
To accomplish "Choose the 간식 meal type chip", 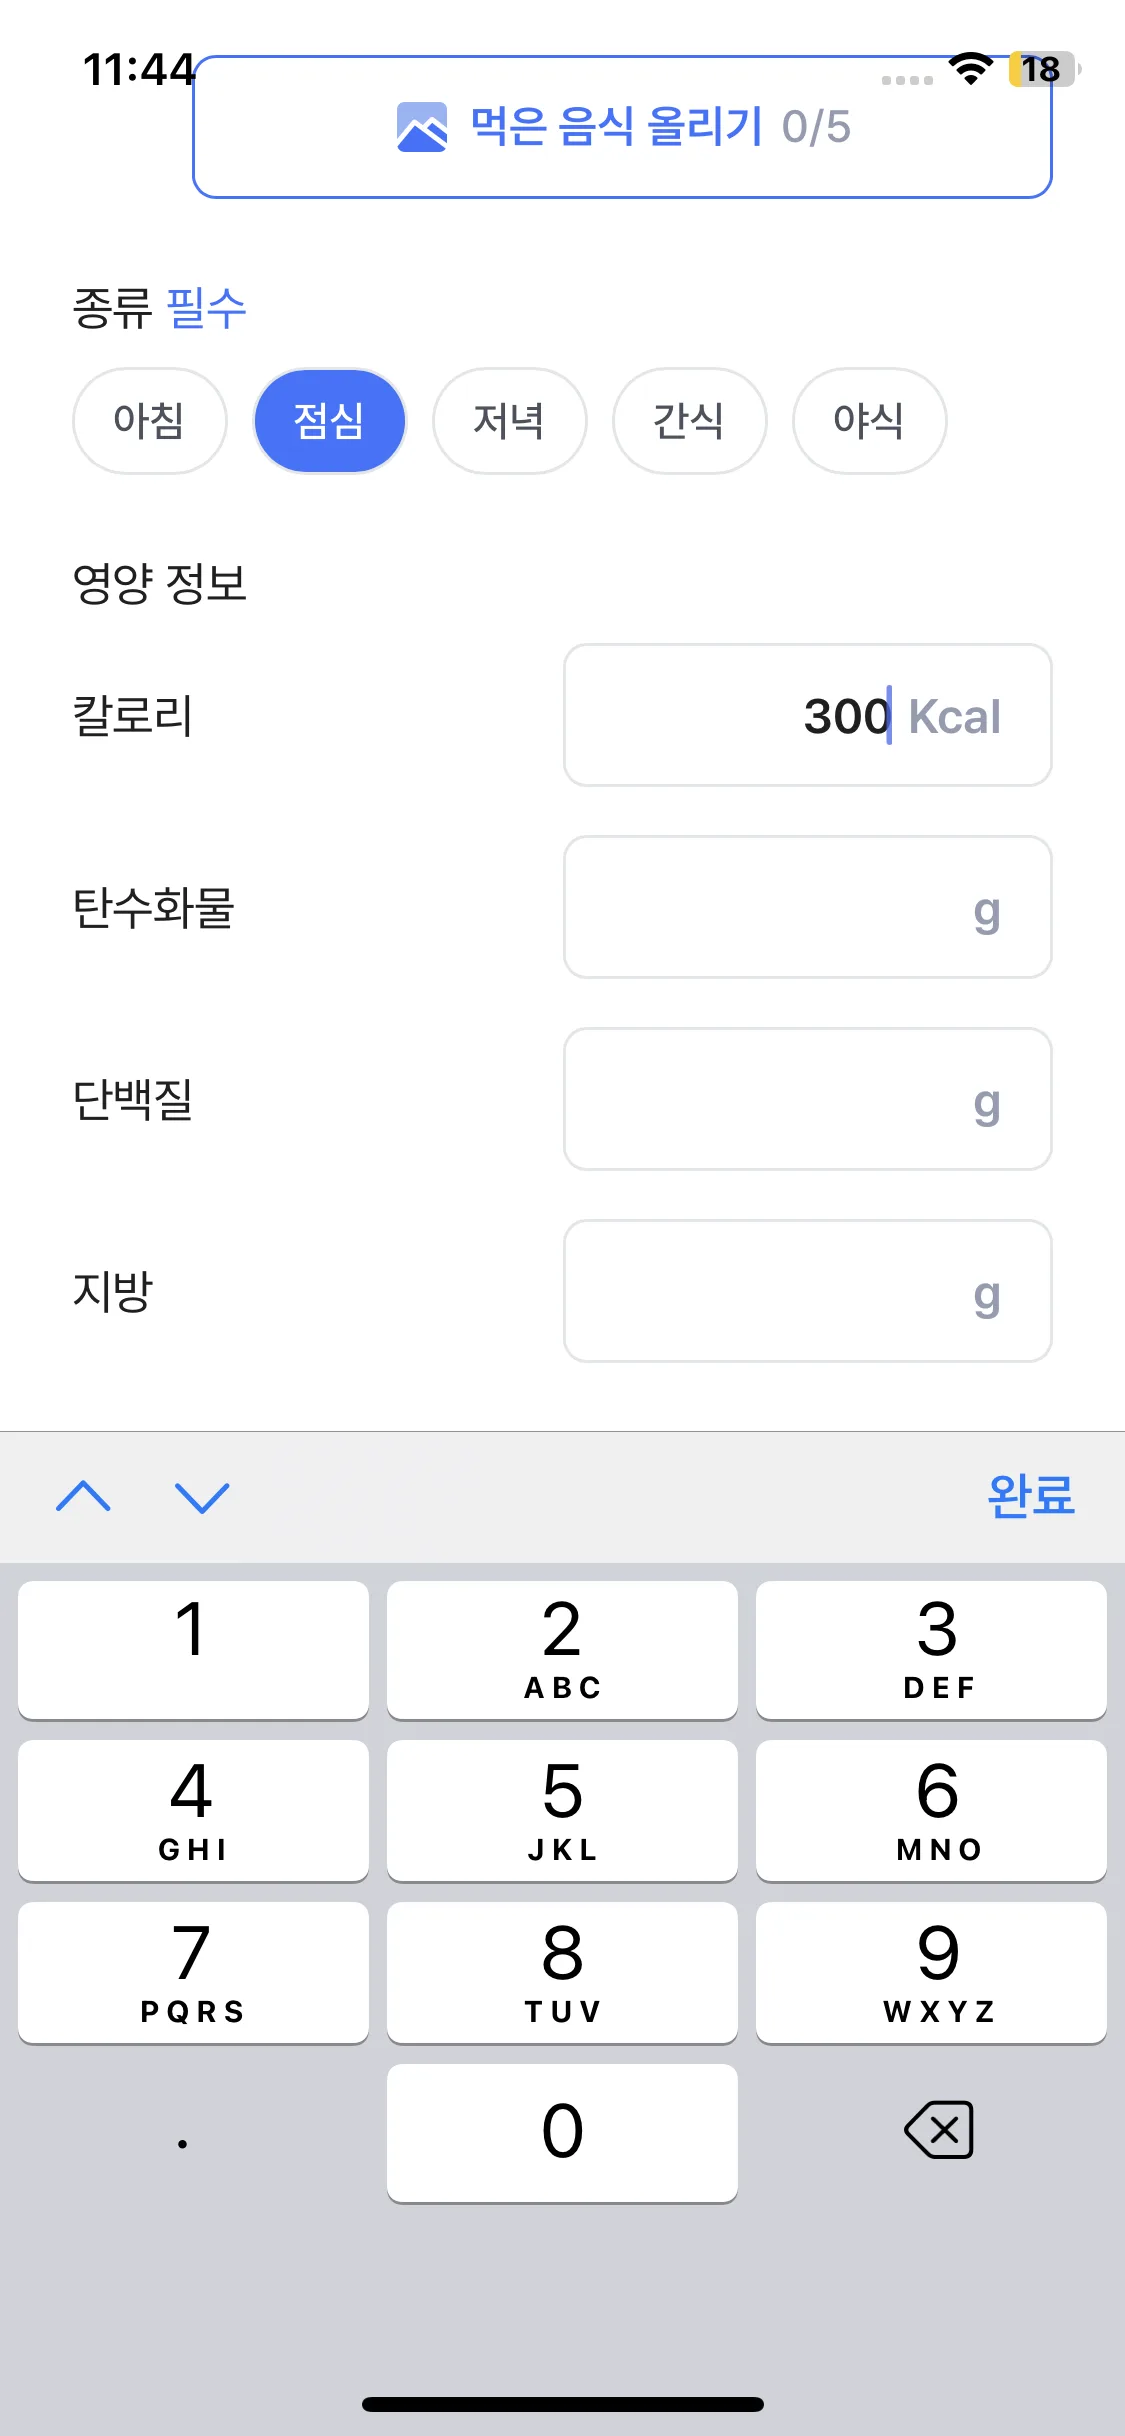I will click(689, 420).
